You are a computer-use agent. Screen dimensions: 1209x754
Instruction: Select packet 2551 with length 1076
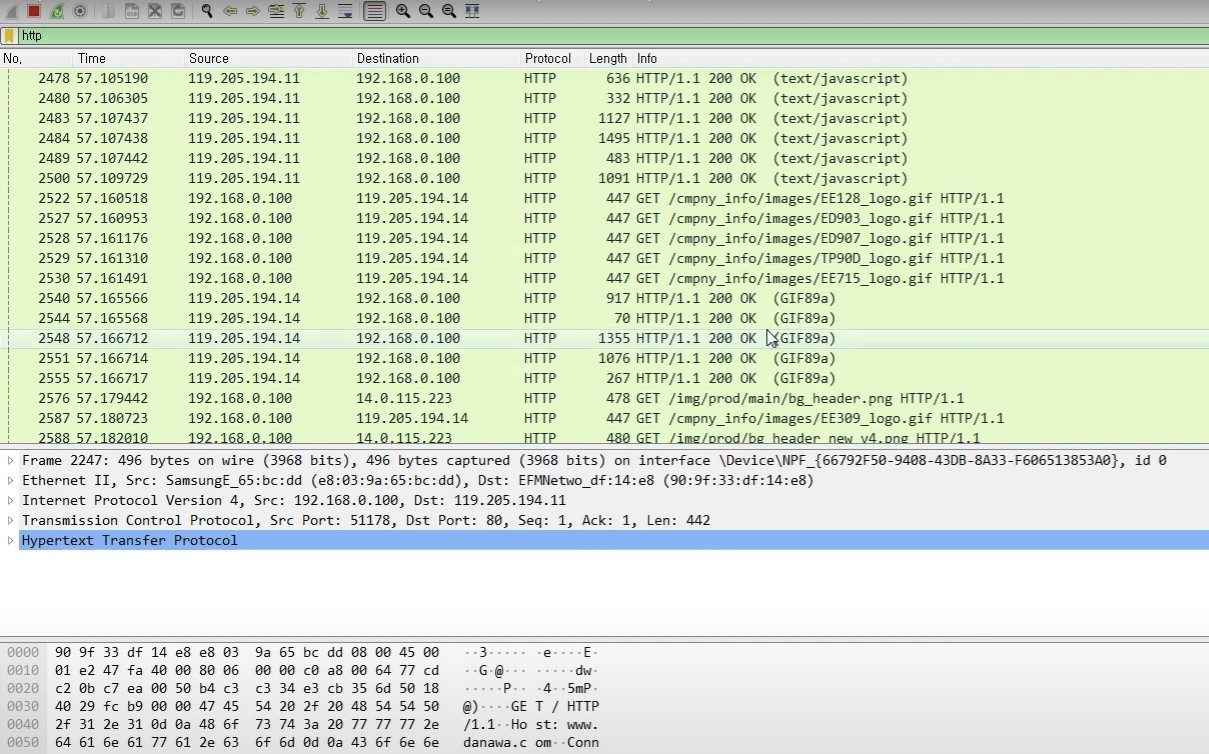click(x=604, y=358)
